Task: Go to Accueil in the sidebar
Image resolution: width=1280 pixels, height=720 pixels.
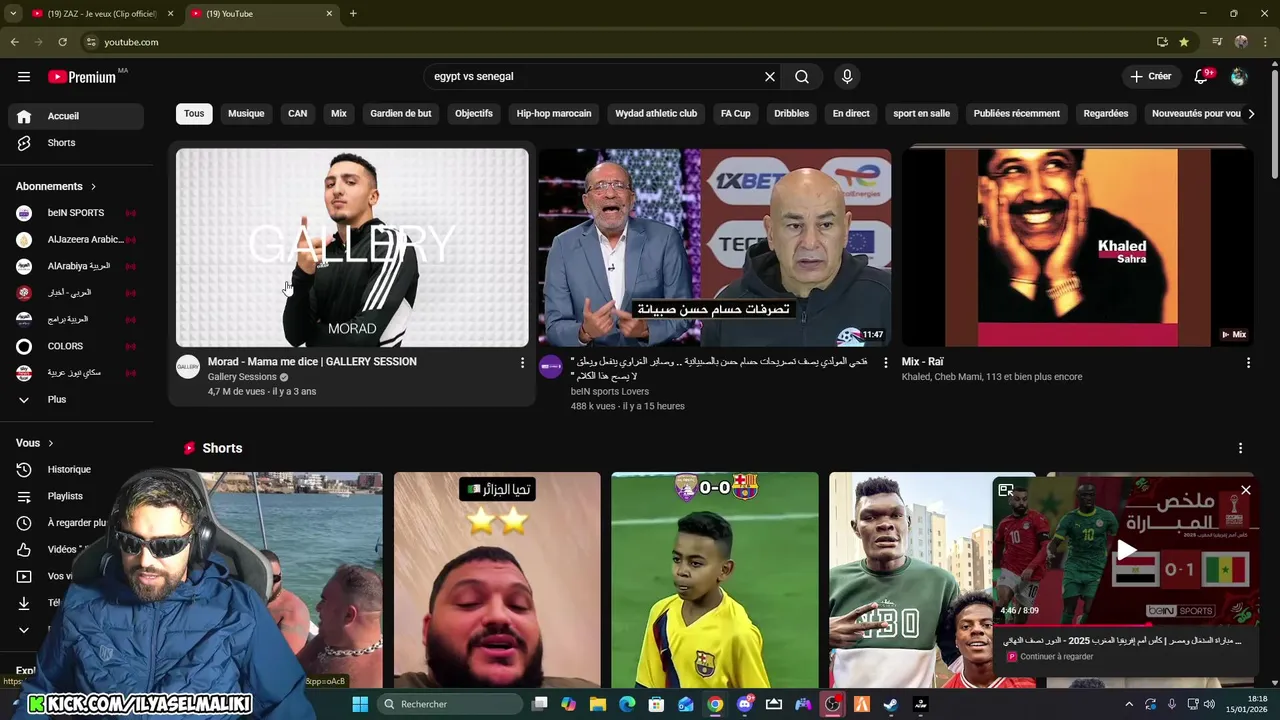Action: pos(76,116)
